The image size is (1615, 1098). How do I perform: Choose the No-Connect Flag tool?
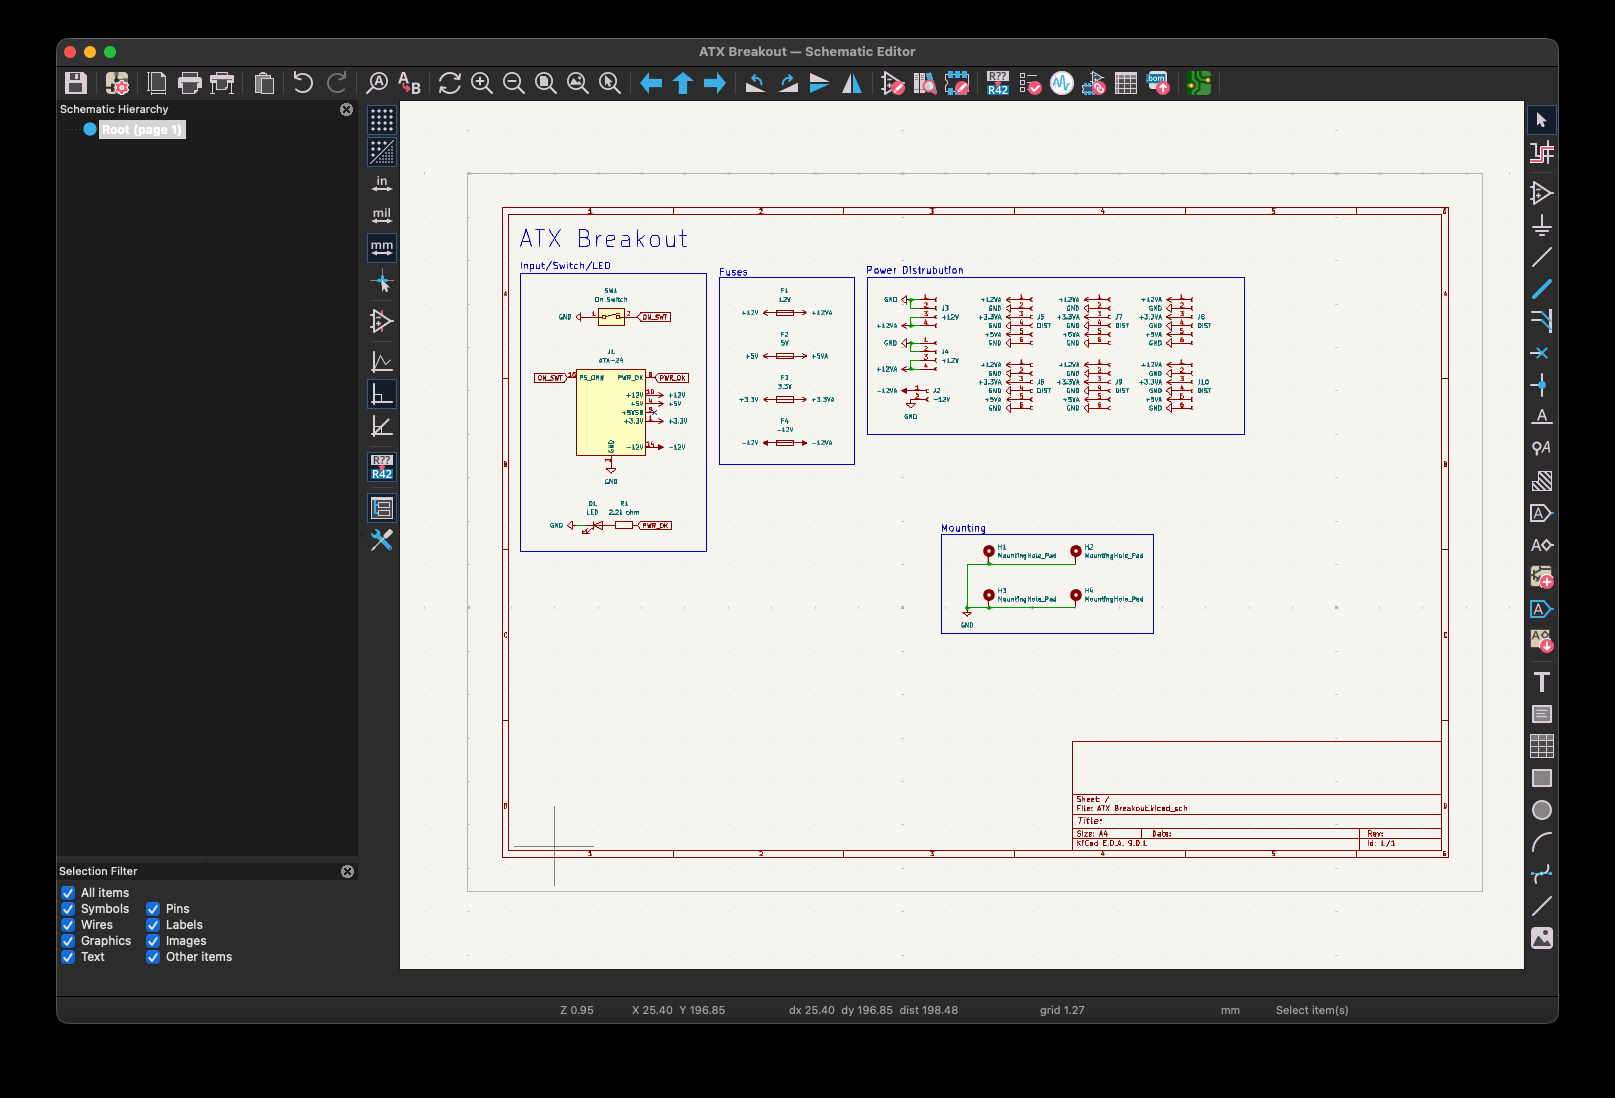(1541, 353)
